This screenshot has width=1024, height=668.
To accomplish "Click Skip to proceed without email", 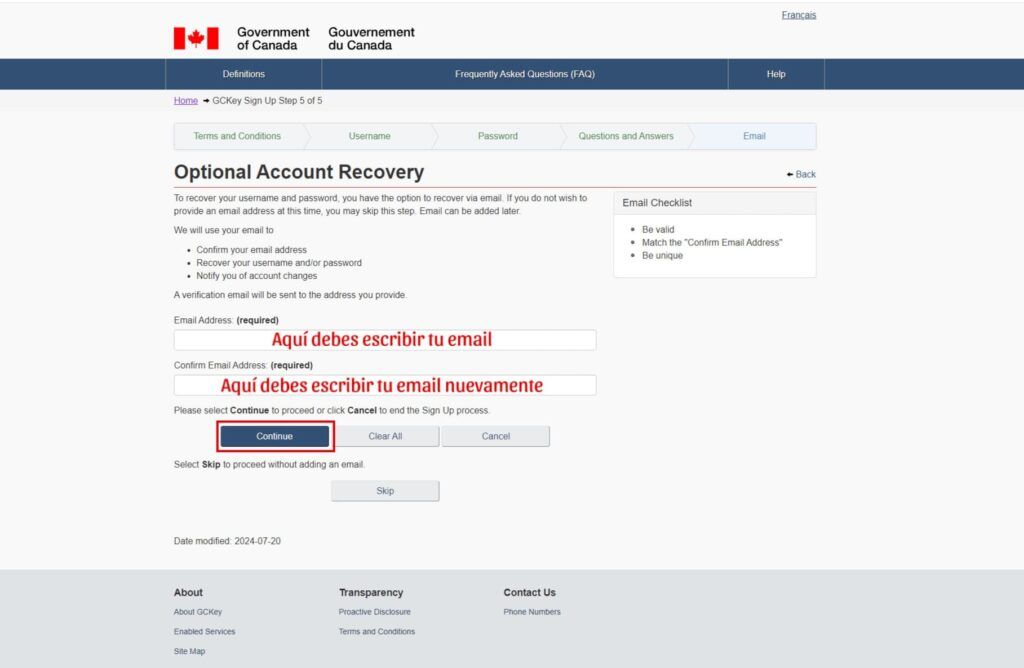I will pos(385,491).
